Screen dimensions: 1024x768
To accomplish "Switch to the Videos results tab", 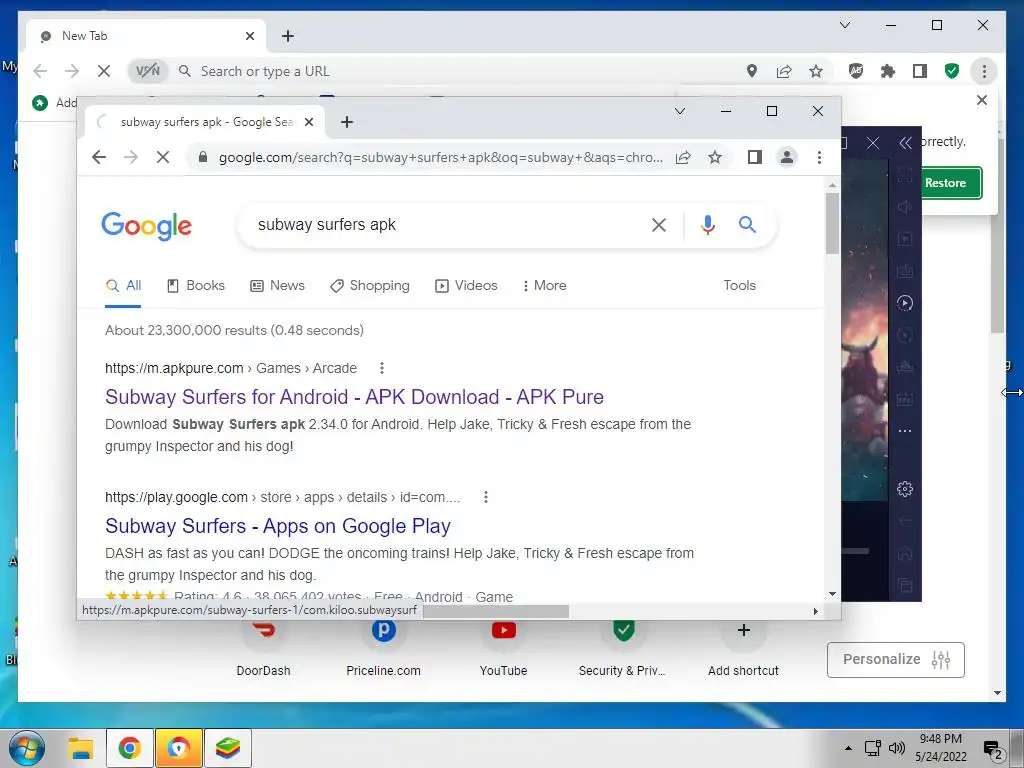I will pyautogui.click(x=466, y=285).
